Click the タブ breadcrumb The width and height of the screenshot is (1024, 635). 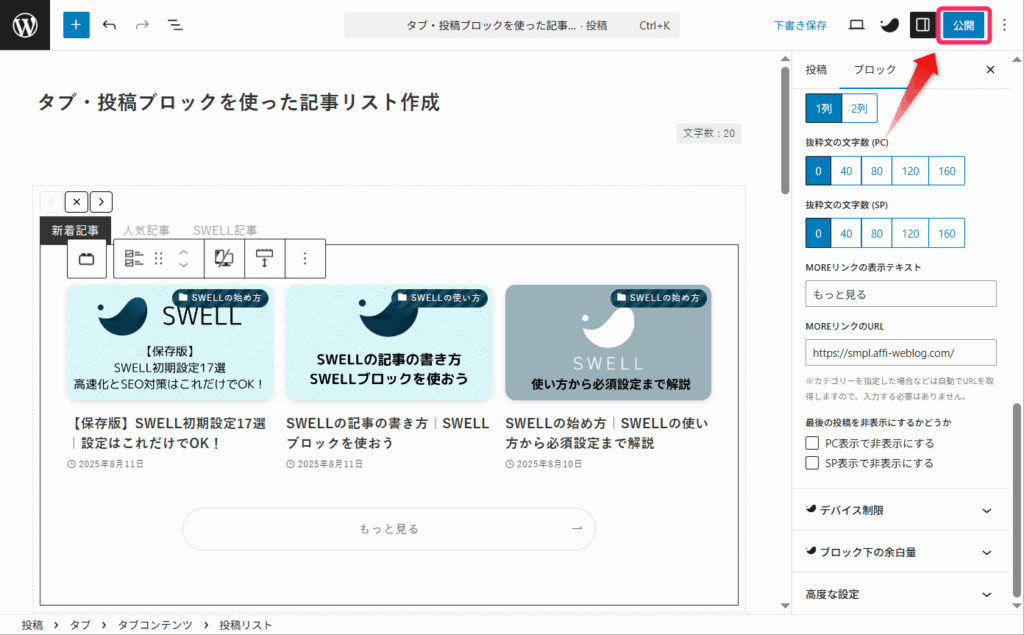[80, 625]
